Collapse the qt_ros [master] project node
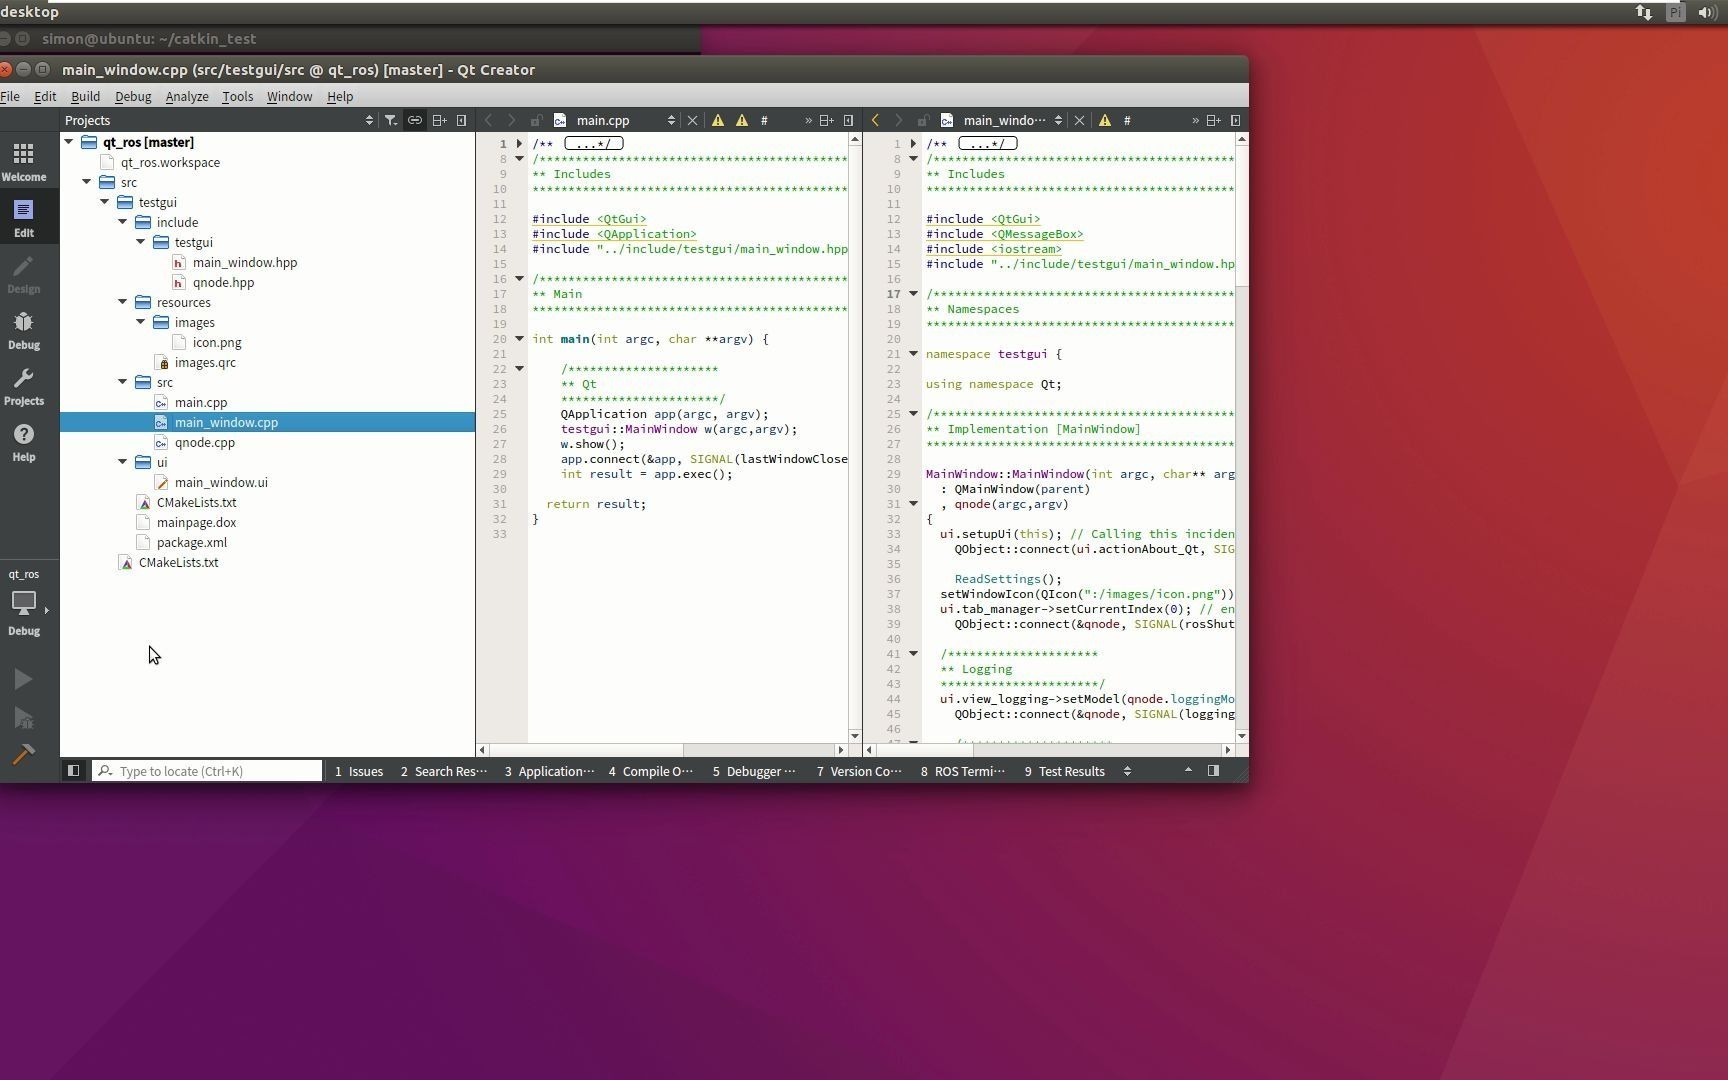Screen dimensions: 1728x1080 pyautogui.click(x=69, y=142)
